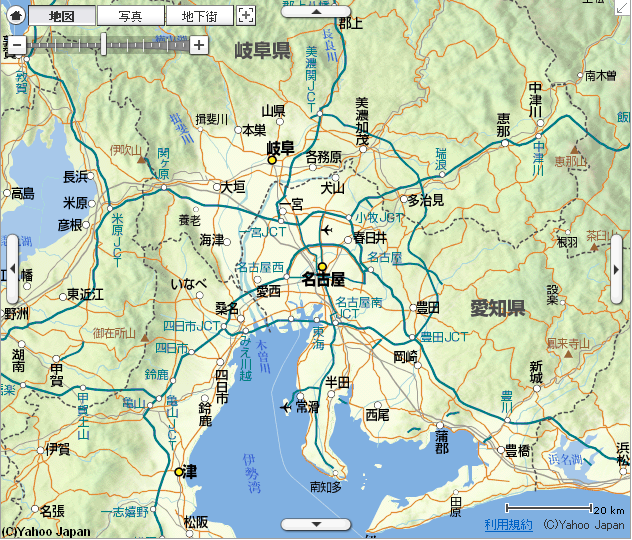
Task: Zoom out with the minus button
Action: tap(16, 45)
